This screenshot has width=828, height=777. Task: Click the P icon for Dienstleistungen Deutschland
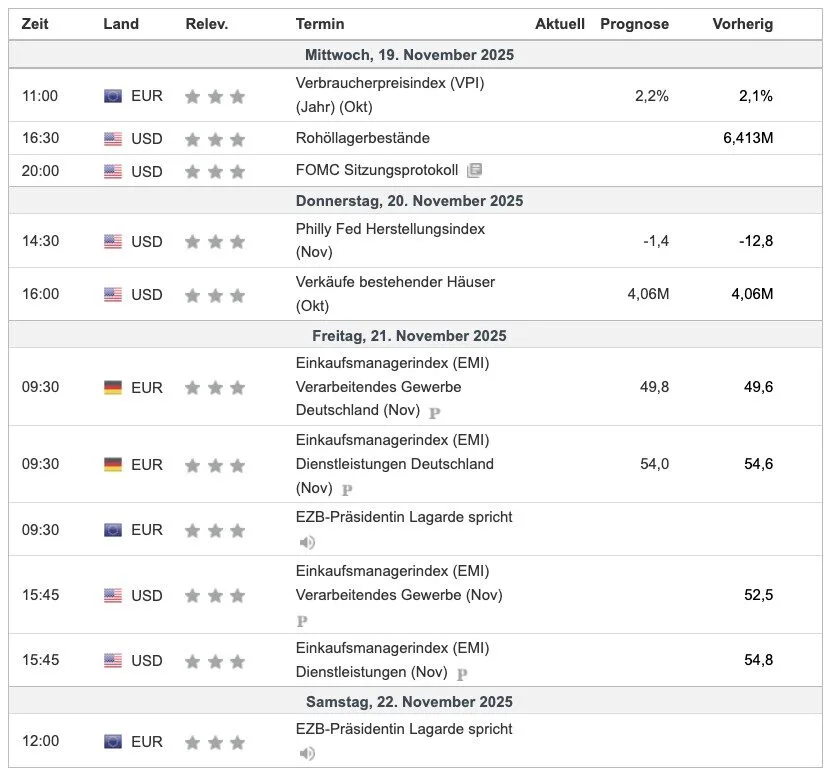pos(347,490)
